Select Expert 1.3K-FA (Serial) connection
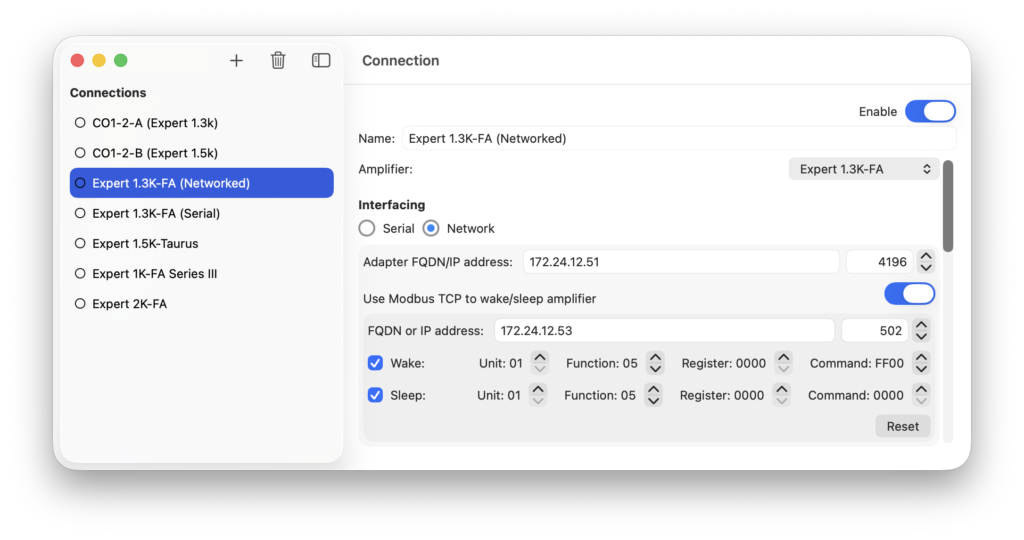 [202, 213]
